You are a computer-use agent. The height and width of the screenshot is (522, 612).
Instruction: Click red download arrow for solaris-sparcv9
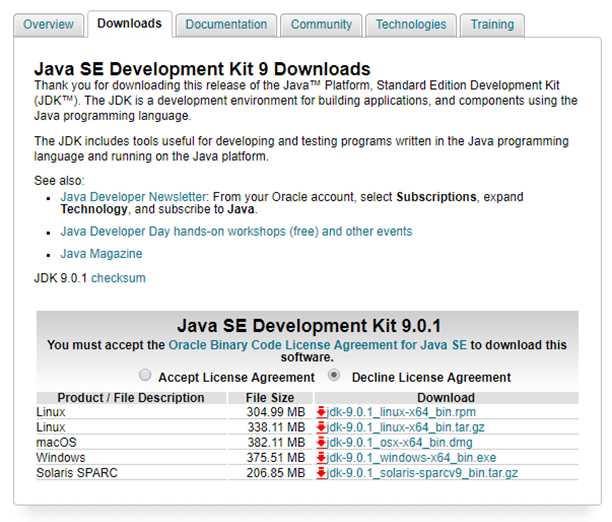[321, 473]
